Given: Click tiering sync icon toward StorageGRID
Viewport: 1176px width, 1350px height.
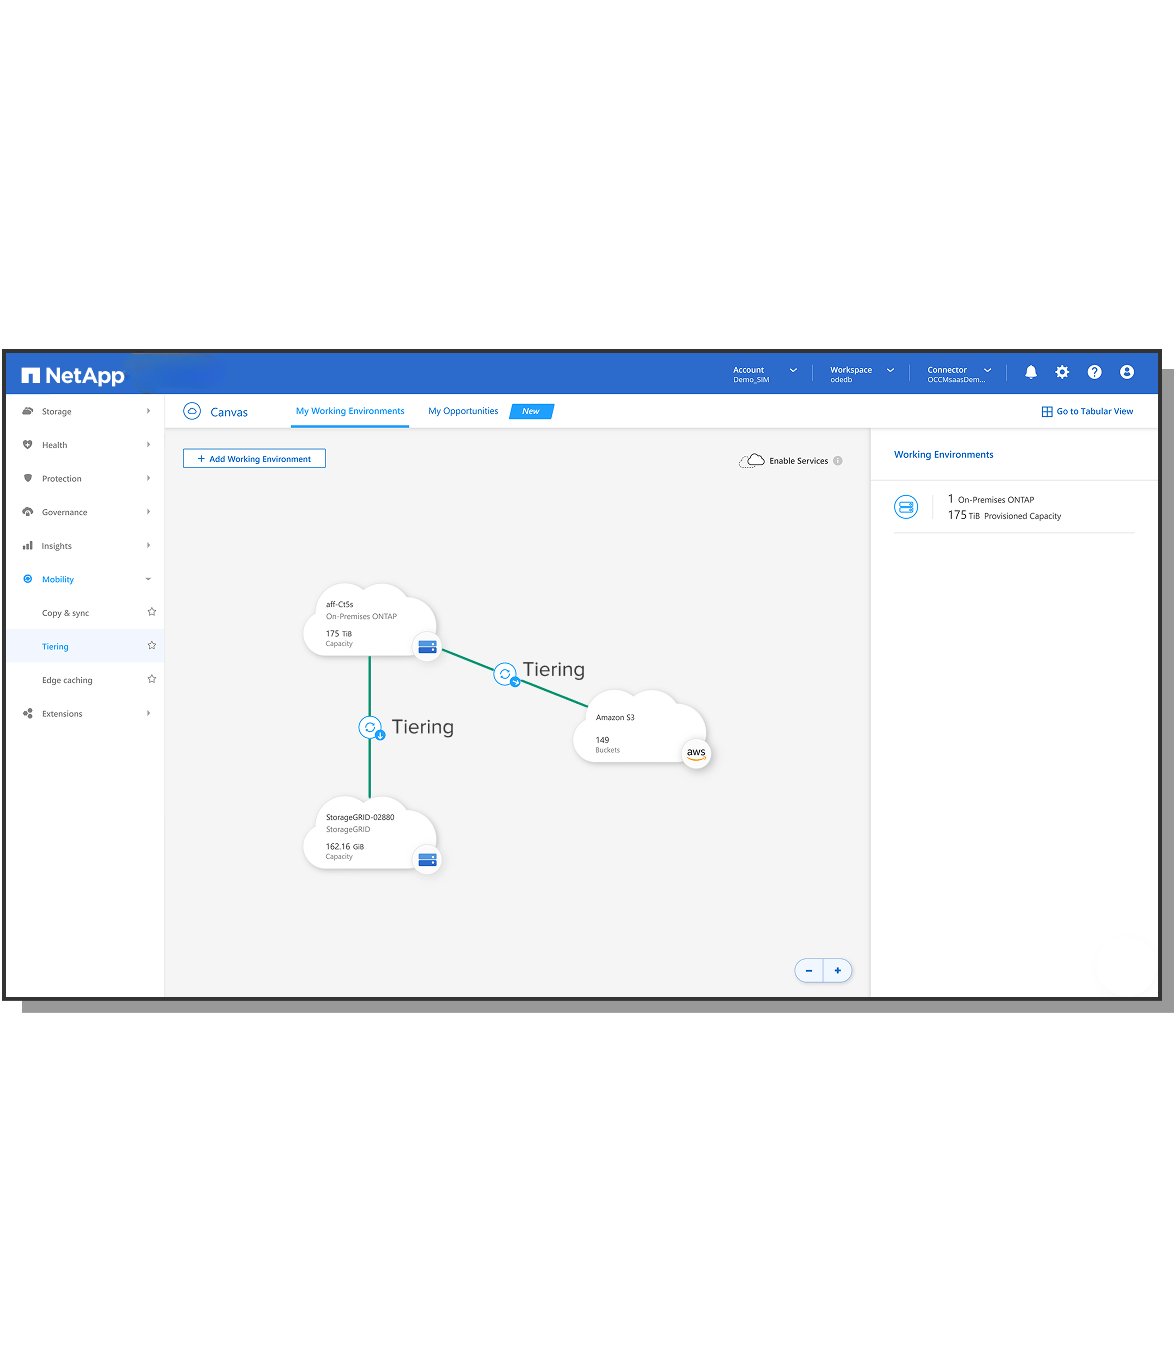Looking at the screenshot, I should coord(371,728).
